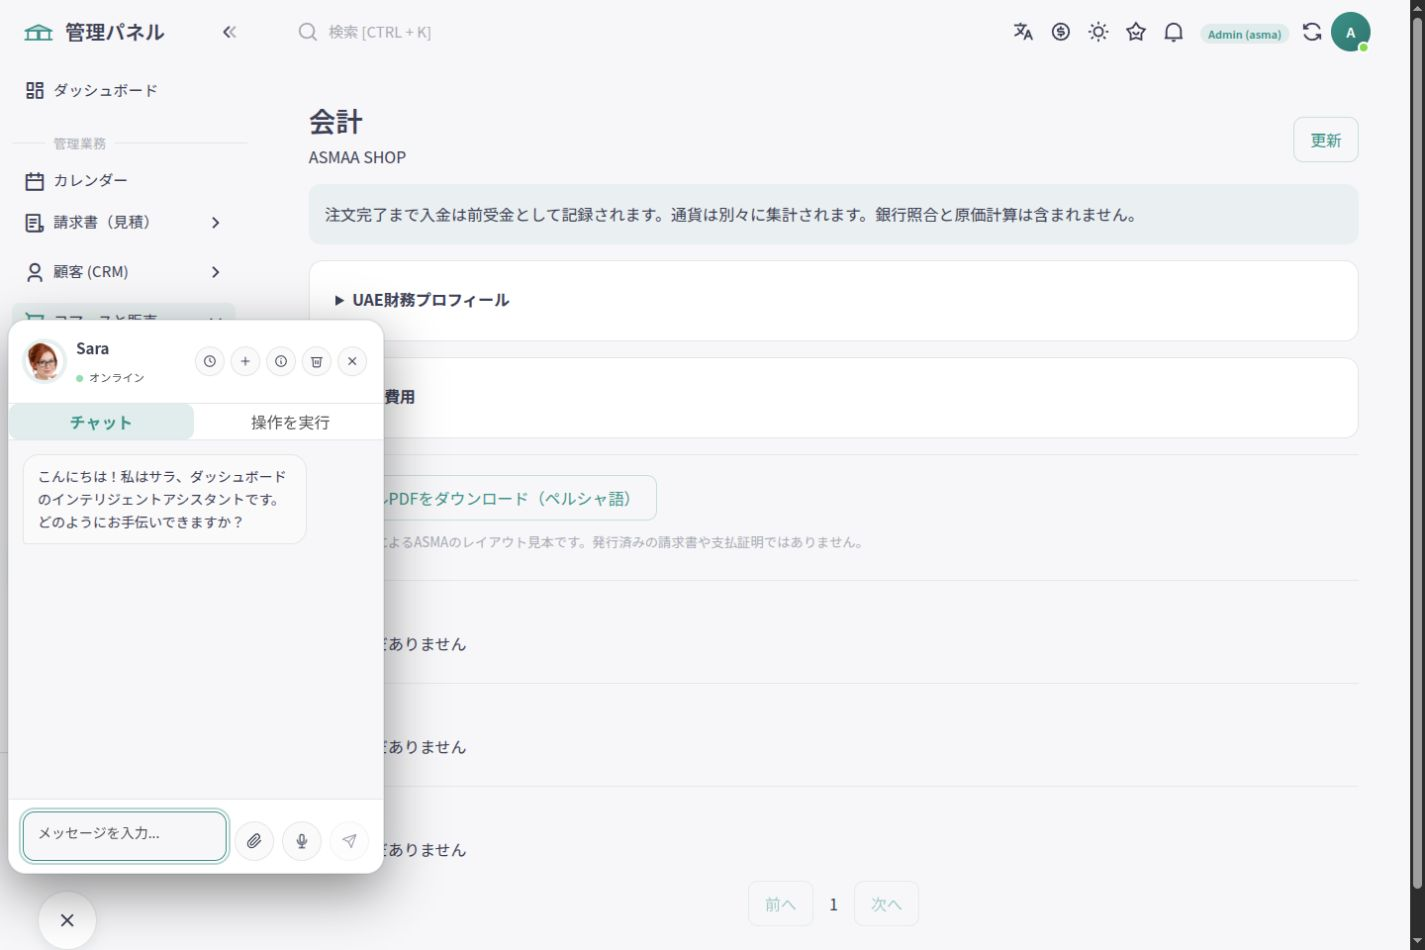This screenshot has height=950, width=1425.
Task: Click the admin panel bank logo
Action: (38, 32)
